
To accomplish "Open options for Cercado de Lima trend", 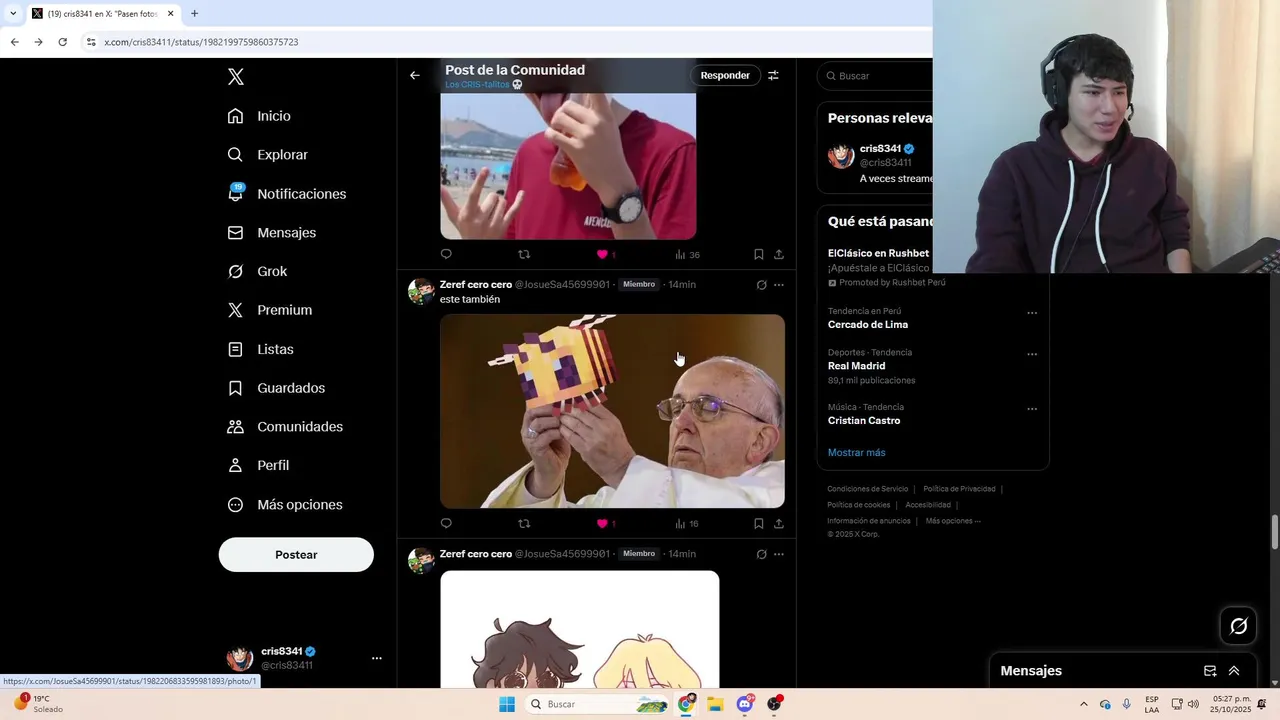I will 1032,313.
